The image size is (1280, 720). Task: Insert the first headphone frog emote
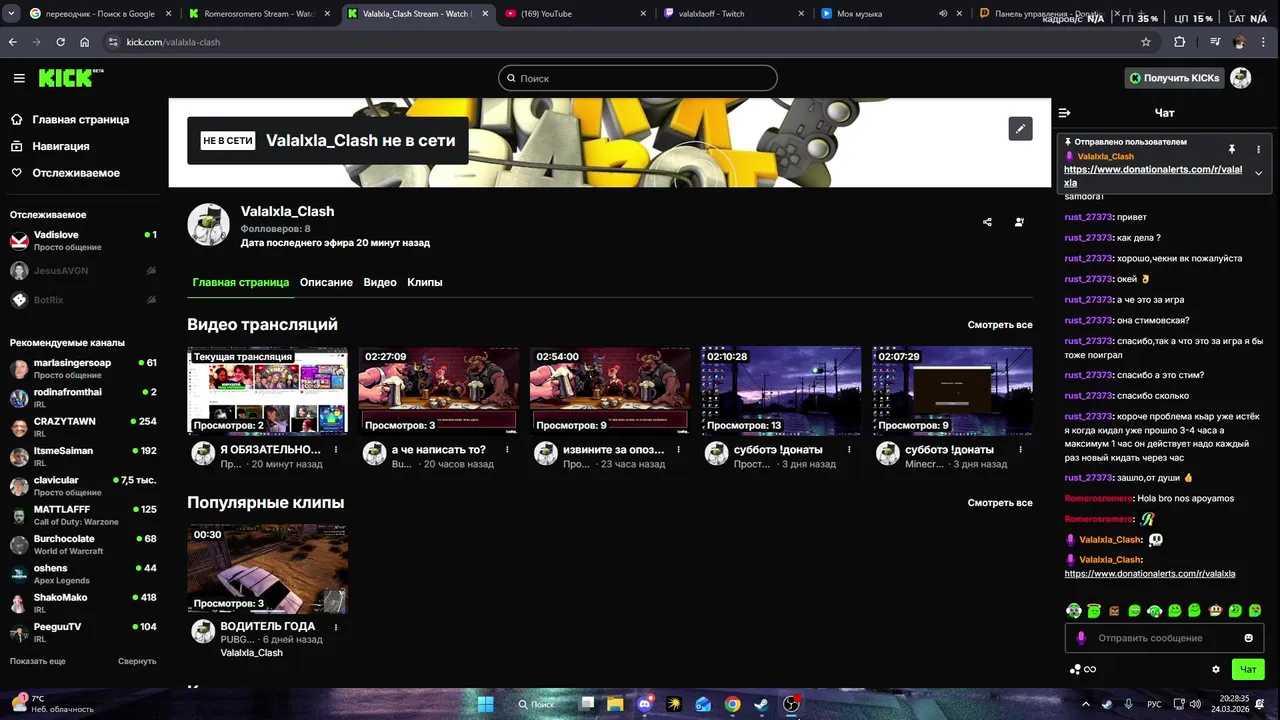(1073, 610)
